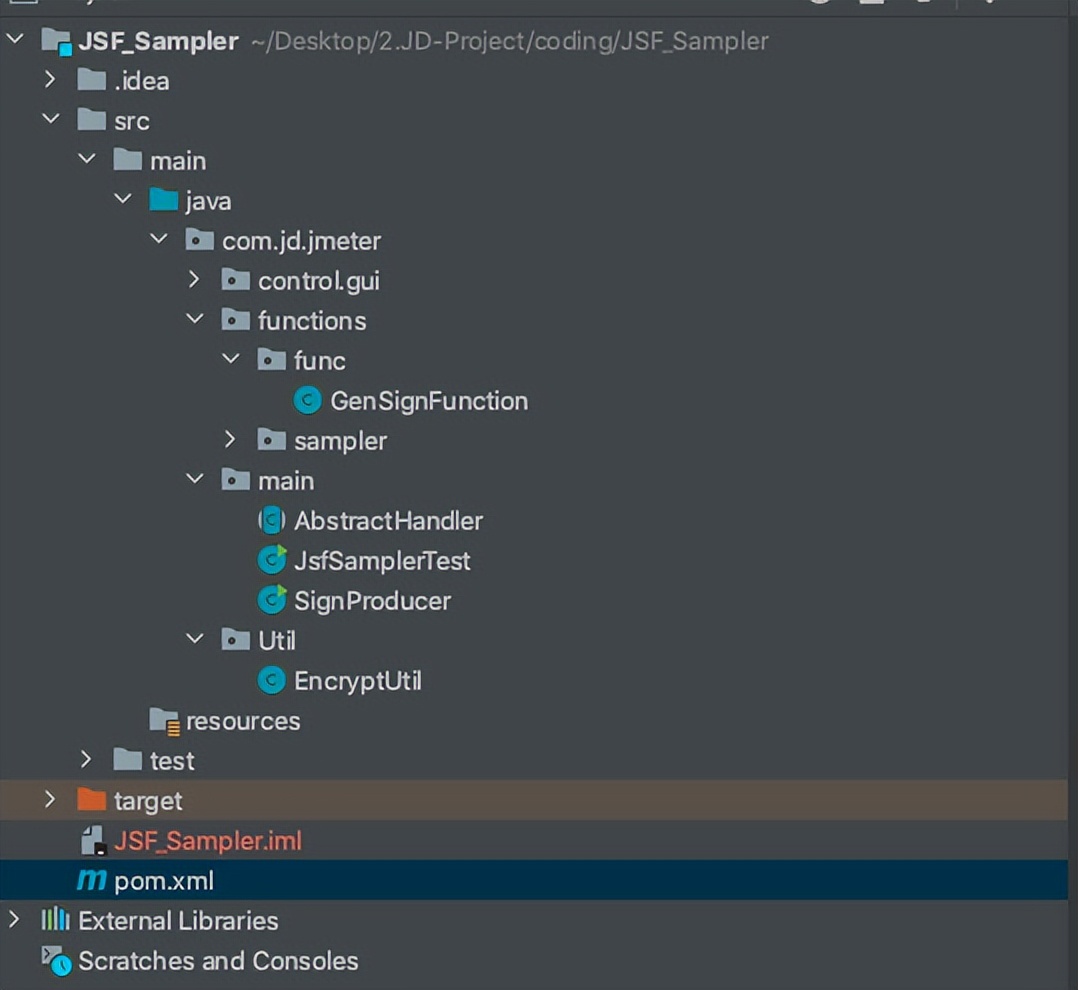Click the class icon beside AbstractHandler
This screenshot has height=990, width=1078.
[x=270, y=520]
